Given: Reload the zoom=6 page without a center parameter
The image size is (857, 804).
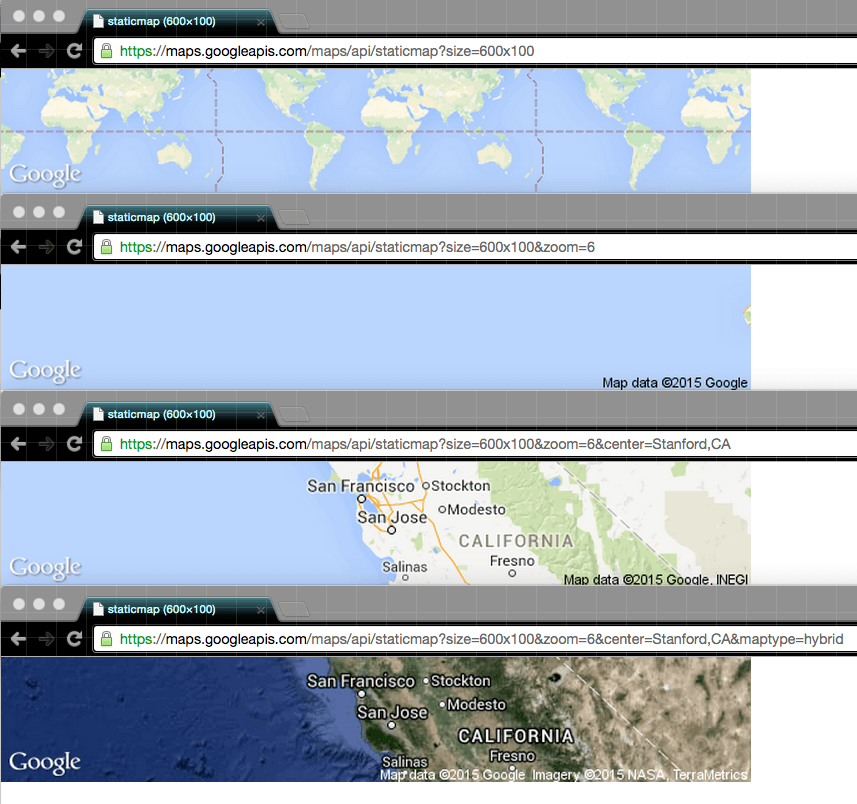Looking at the screenshot, I should click(74, 247).
